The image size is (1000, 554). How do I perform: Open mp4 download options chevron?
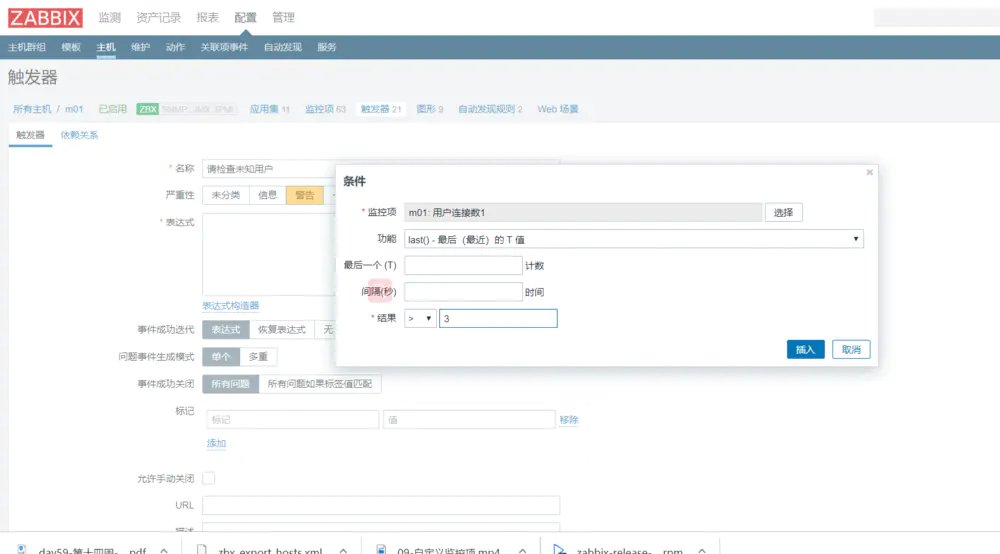point(522,550)
